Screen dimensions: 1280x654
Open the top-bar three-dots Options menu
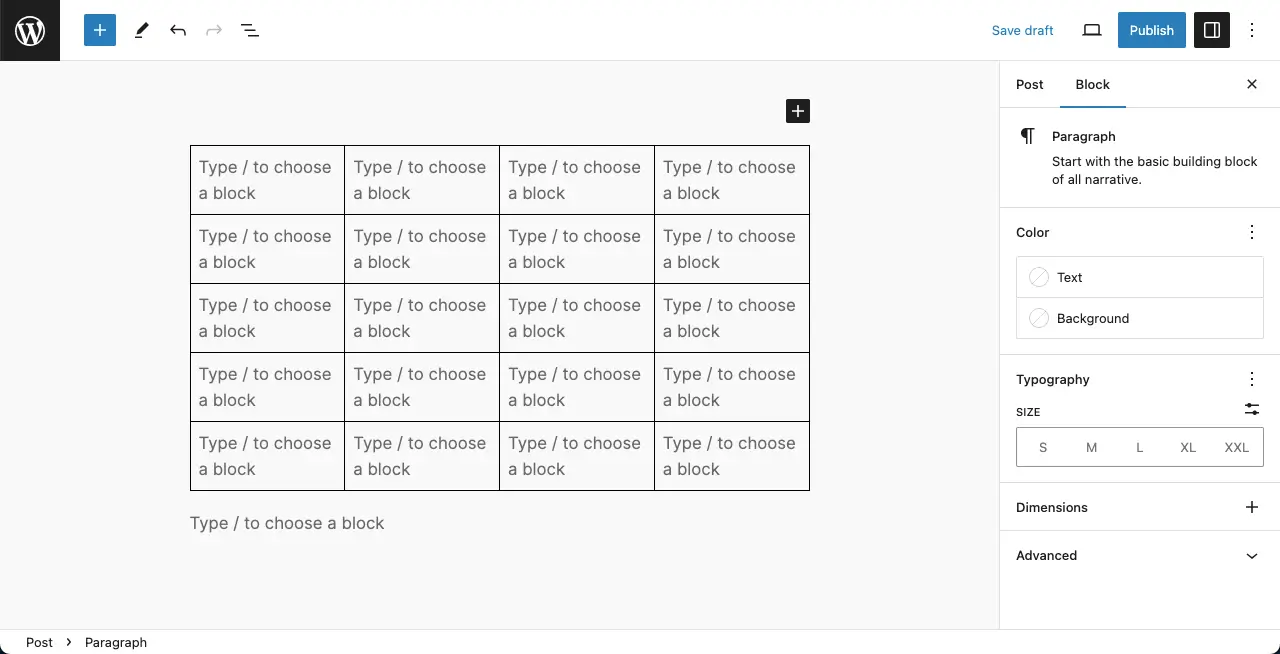(1252, 30)
